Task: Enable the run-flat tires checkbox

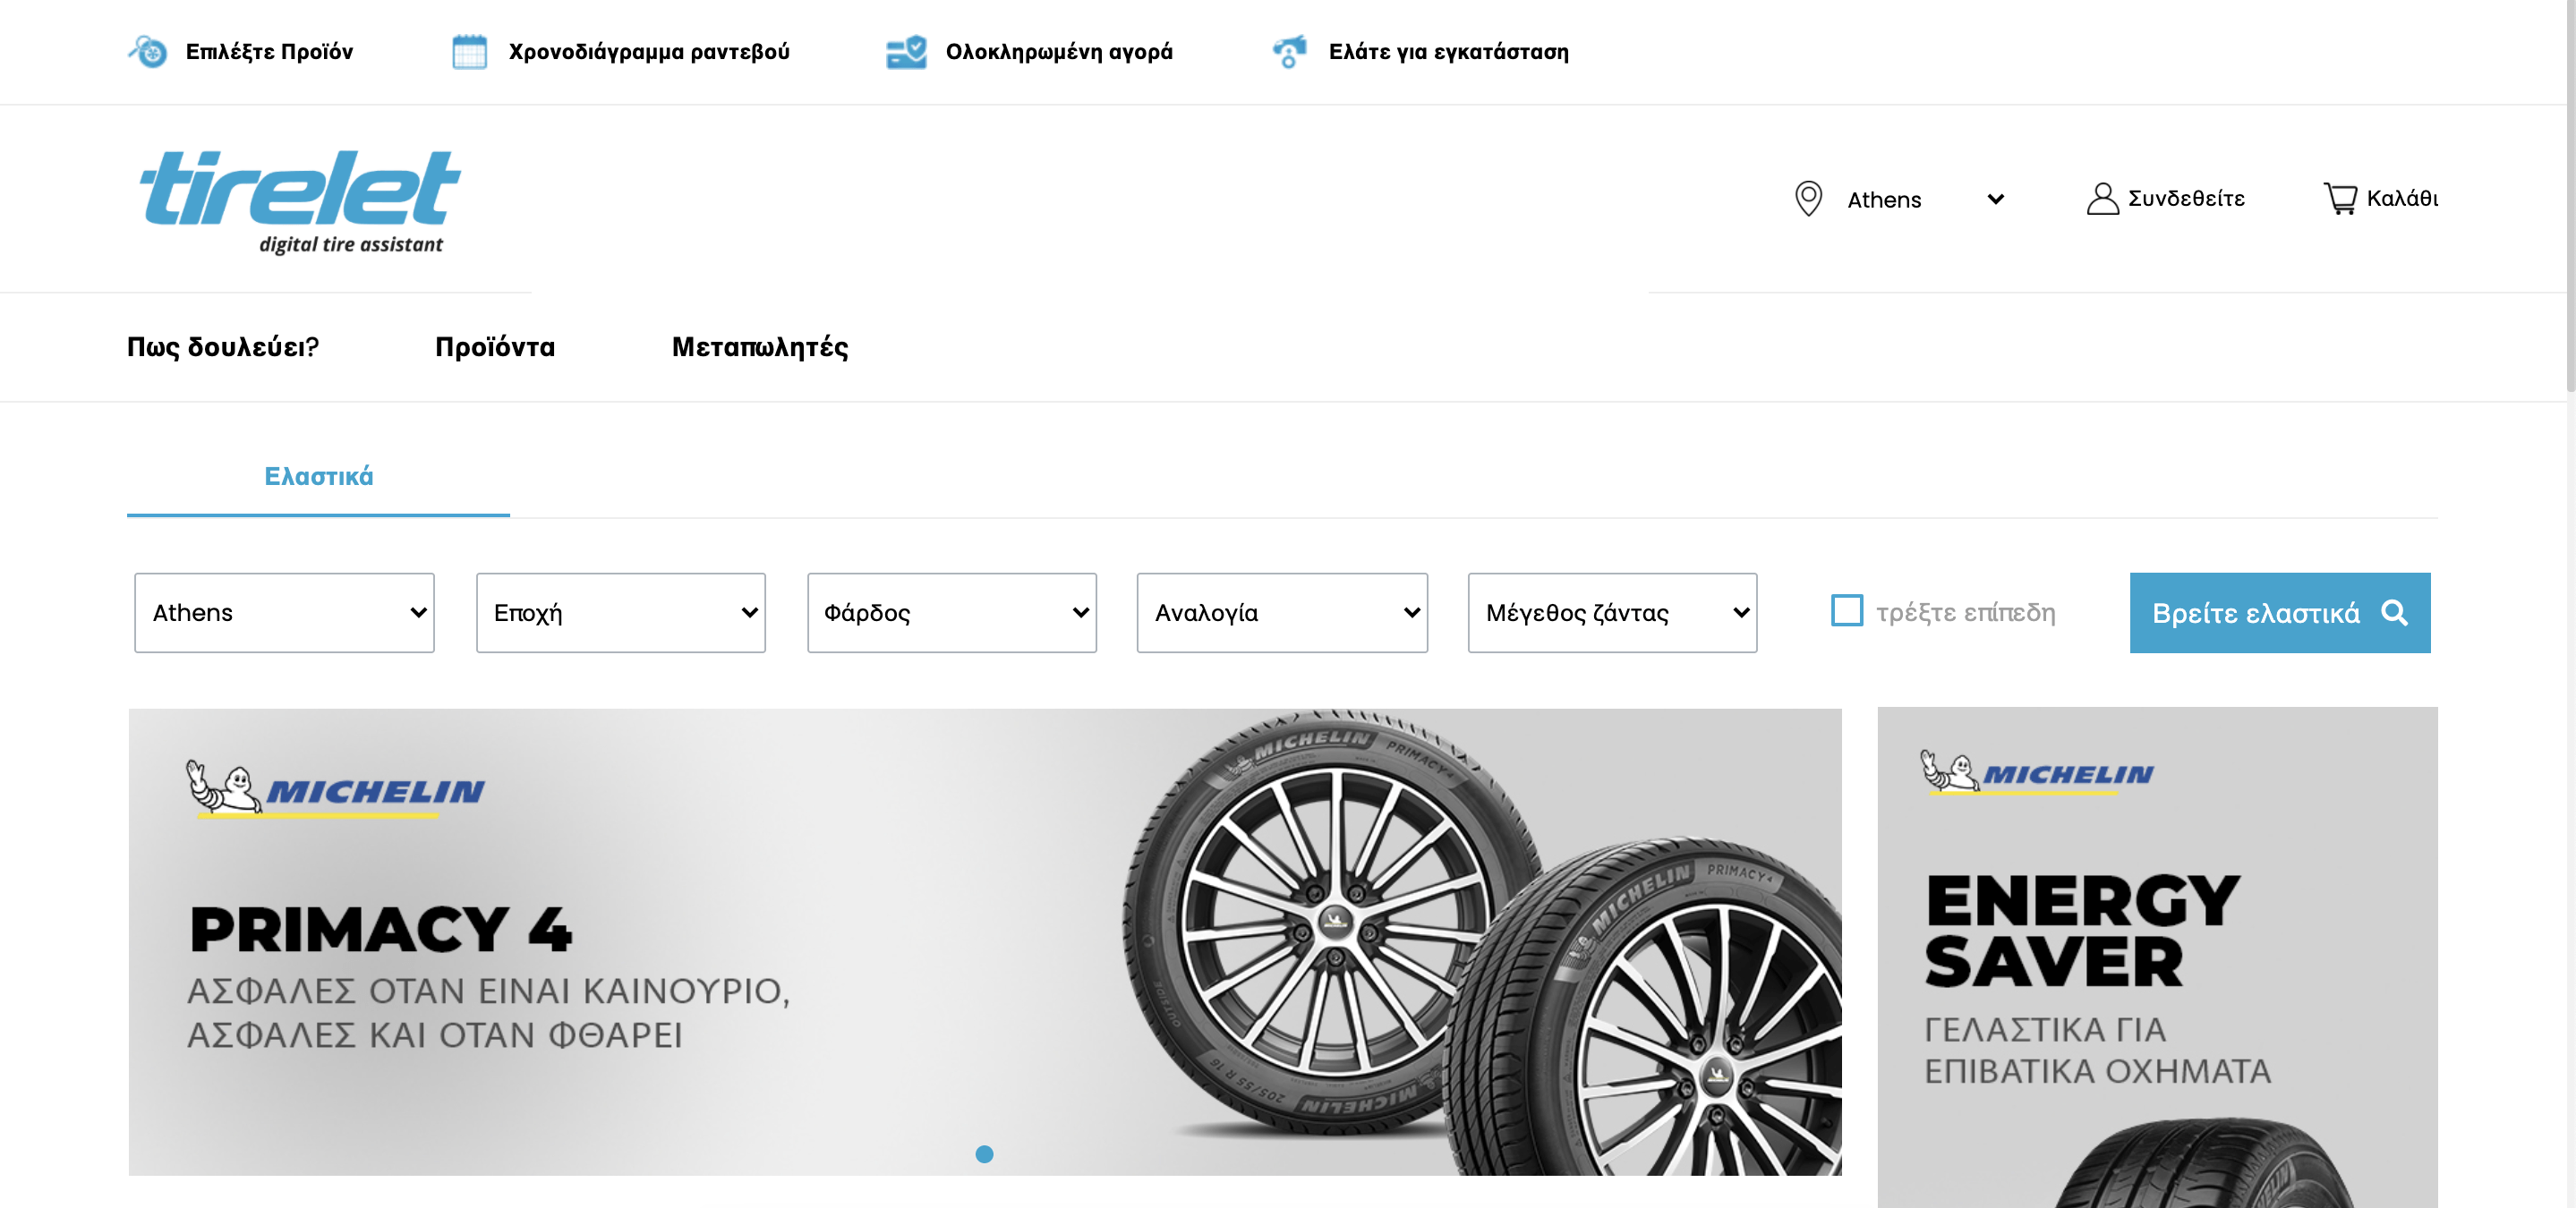Action: pos(1846,611)
